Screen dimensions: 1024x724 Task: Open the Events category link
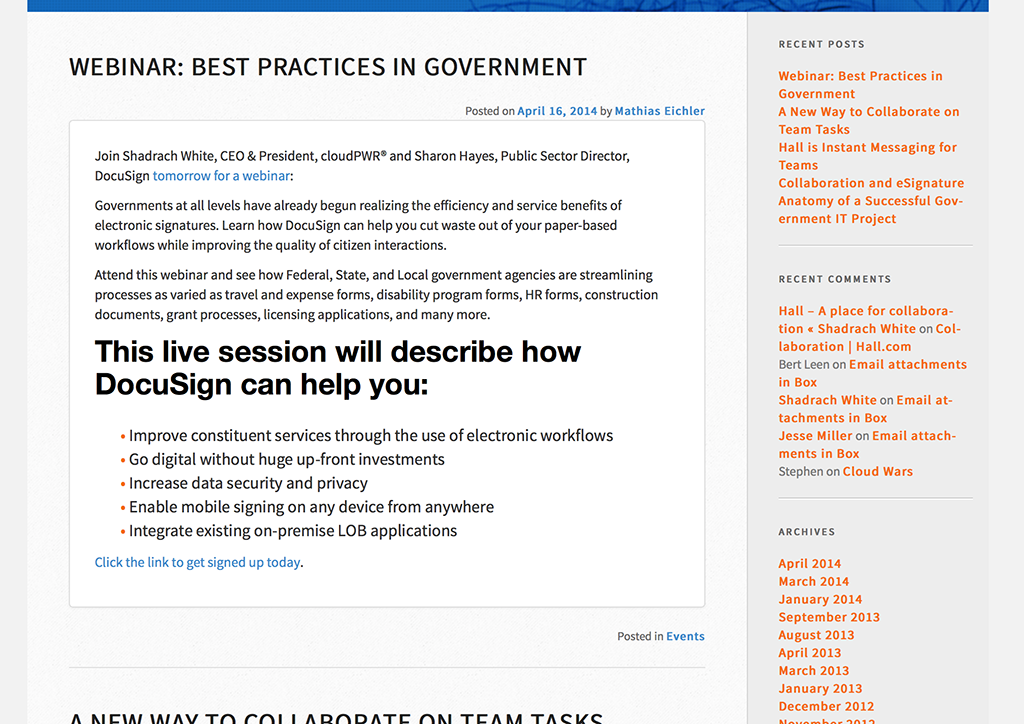(685, 636)
